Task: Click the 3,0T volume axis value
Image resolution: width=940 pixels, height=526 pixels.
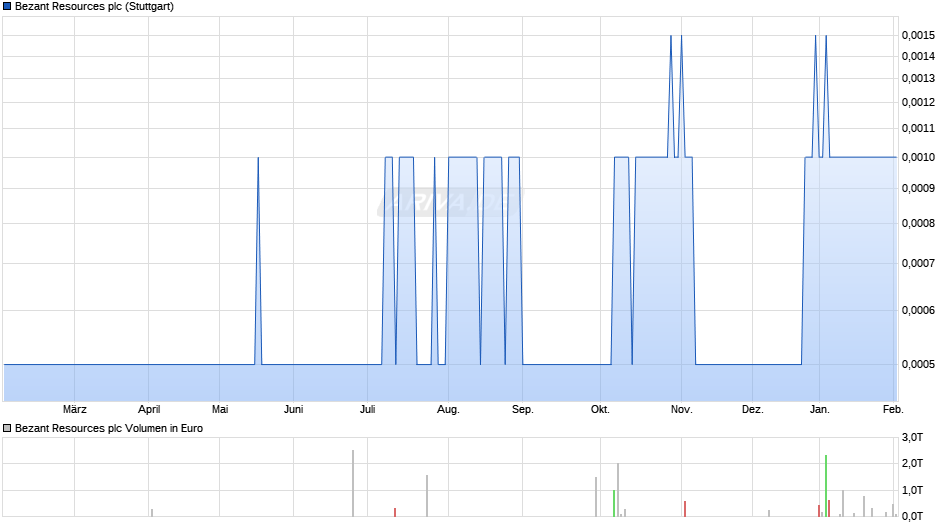Action: pyautogui.click(x=912, y=437)
